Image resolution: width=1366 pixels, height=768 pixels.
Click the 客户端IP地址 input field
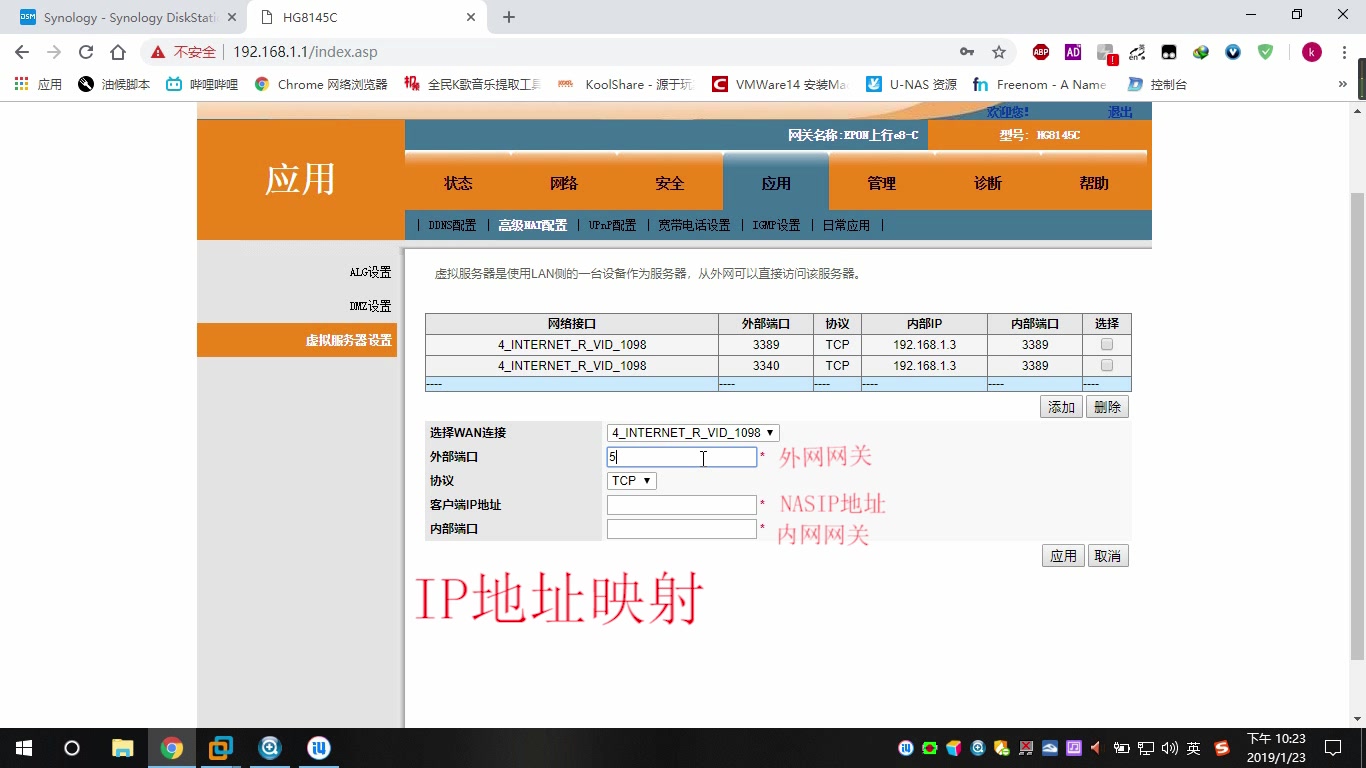click(681, 504)
